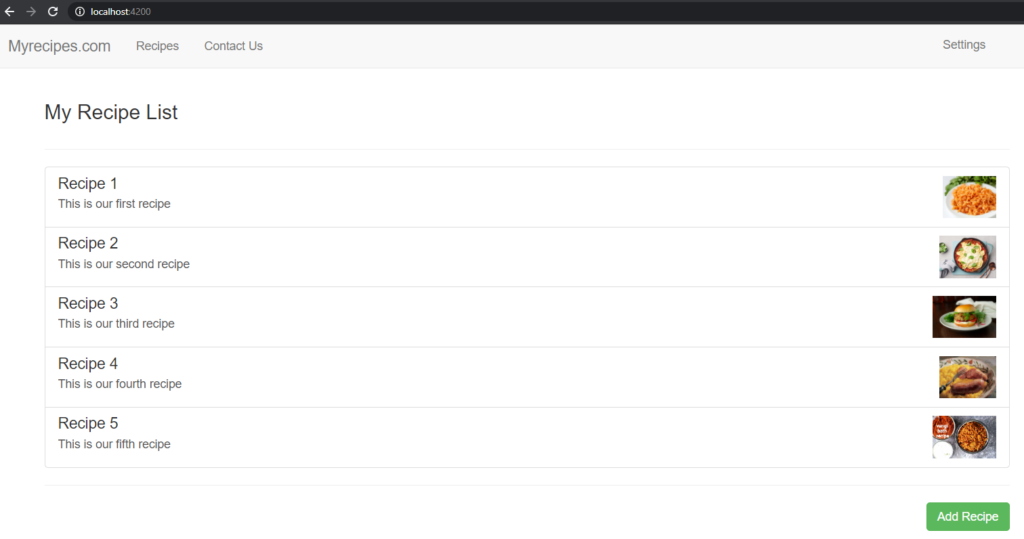
Task: Open the Recipes nav item
Action: [157, 46]
